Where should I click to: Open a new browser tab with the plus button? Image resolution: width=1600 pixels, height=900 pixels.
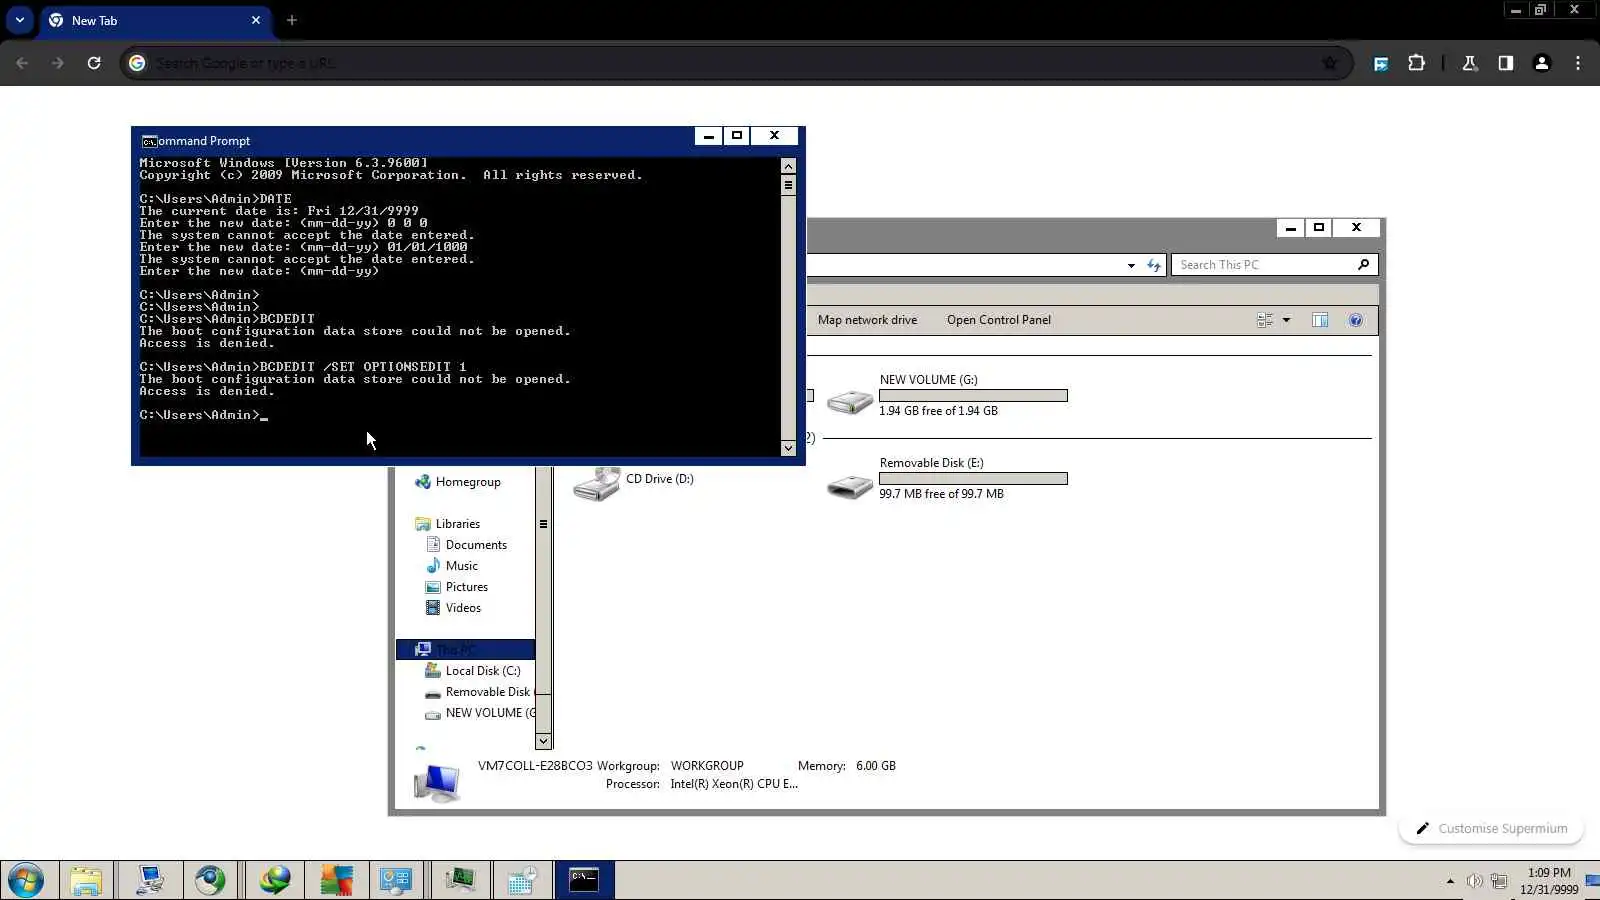click(x=292, y=20)
